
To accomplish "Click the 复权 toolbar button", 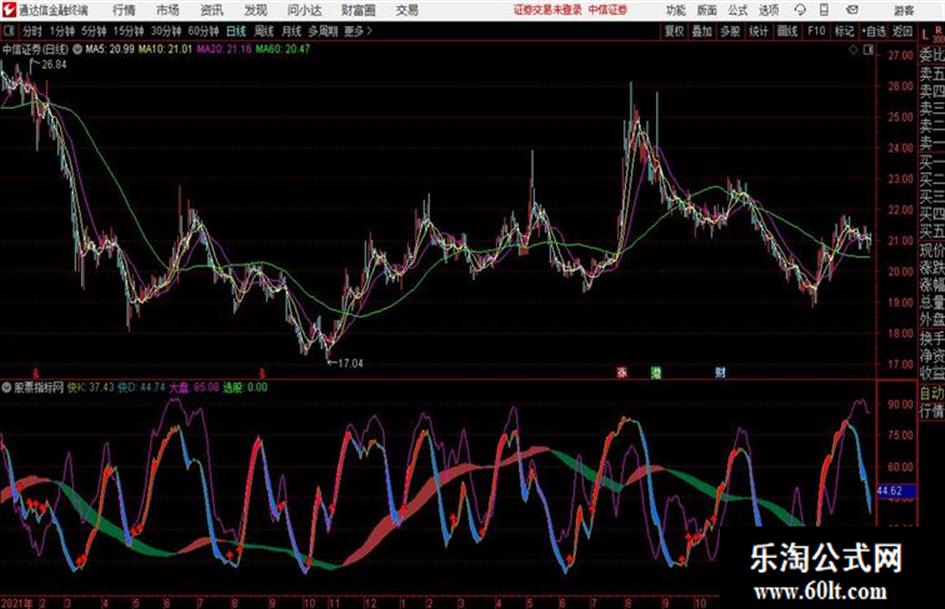I will click(x=674, y=31).
